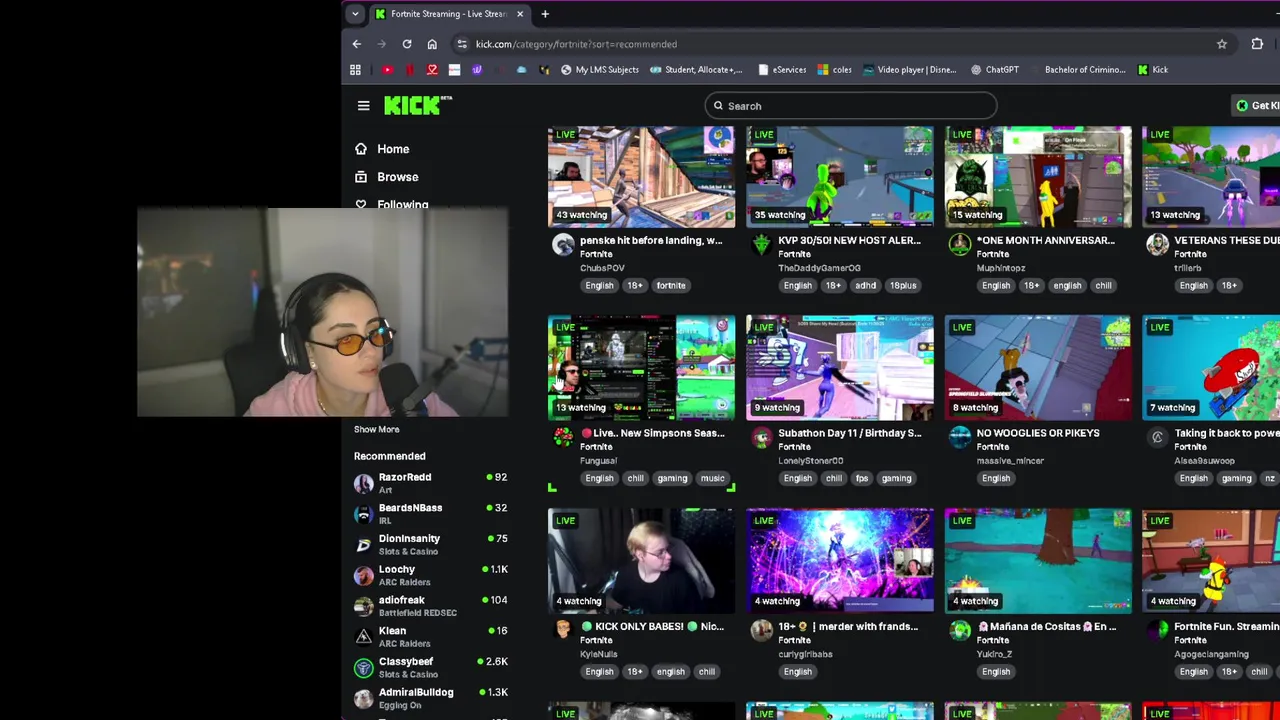Open Loochy's avatar in Recommended
The height and width of the screenshot is (720, 1280).
(x=364, y=575)
